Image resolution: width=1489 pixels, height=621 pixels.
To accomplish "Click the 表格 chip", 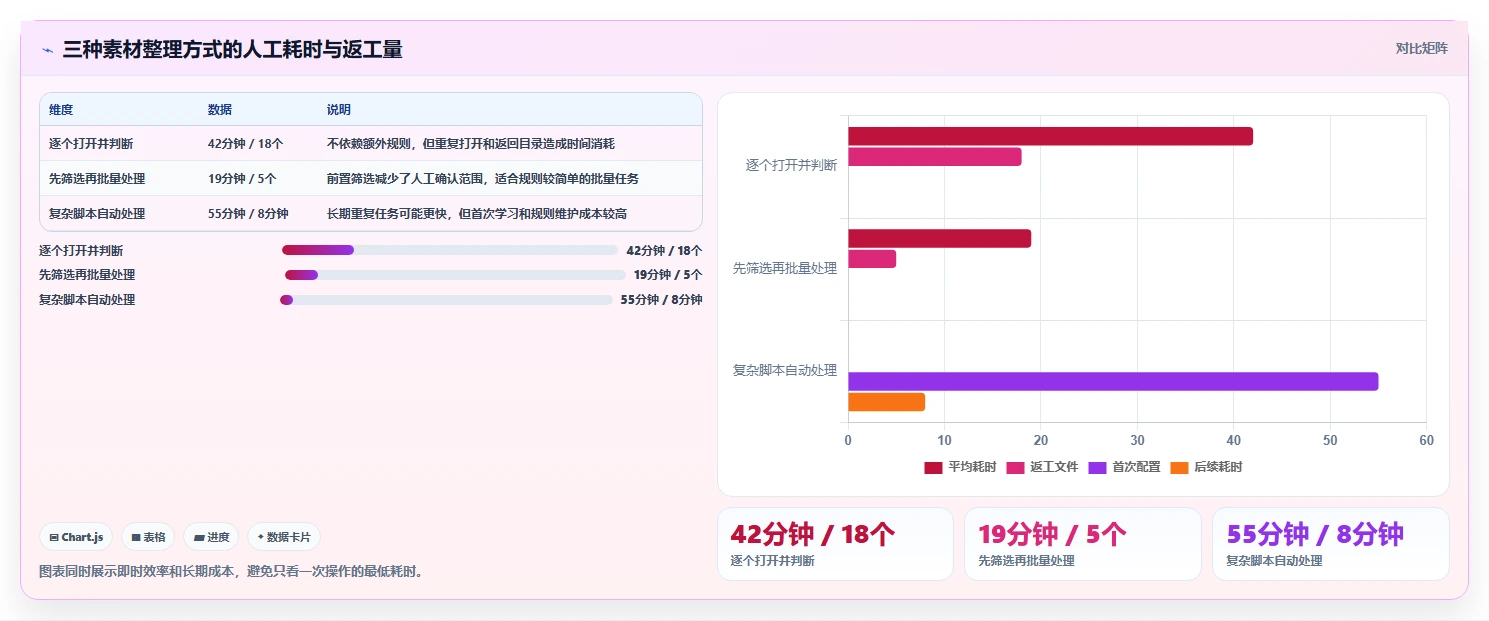I will tap(148, 537).
